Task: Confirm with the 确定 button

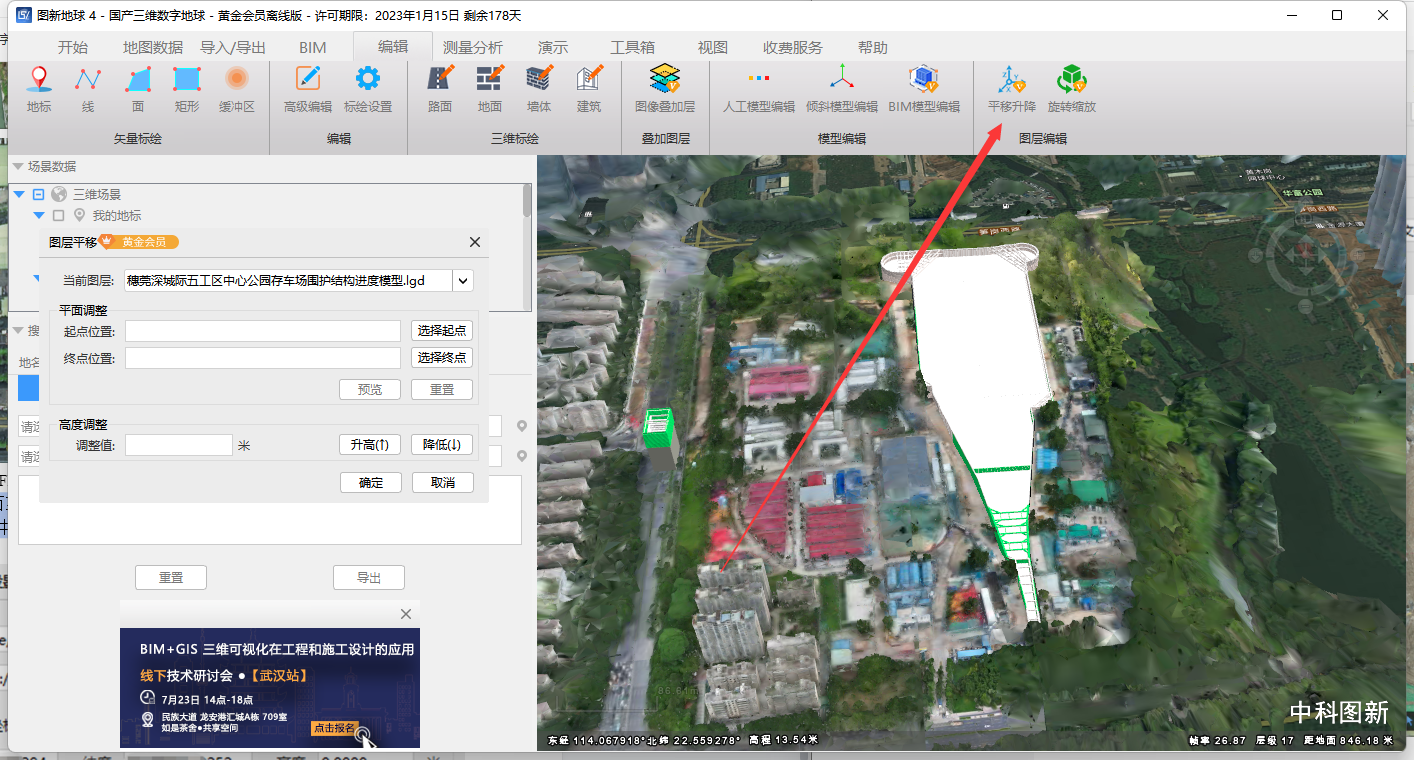Action: [371, 482]
